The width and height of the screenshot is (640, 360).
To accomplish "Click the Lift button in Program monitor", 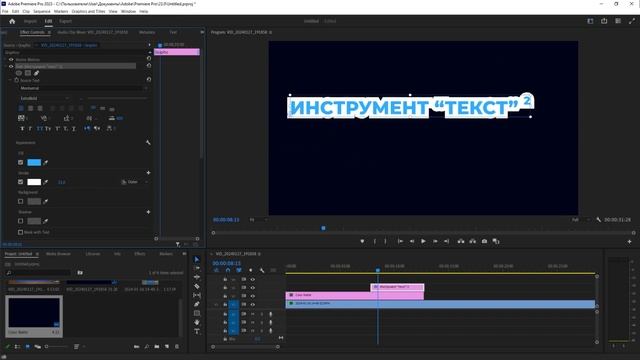I will tap(461, 241).
